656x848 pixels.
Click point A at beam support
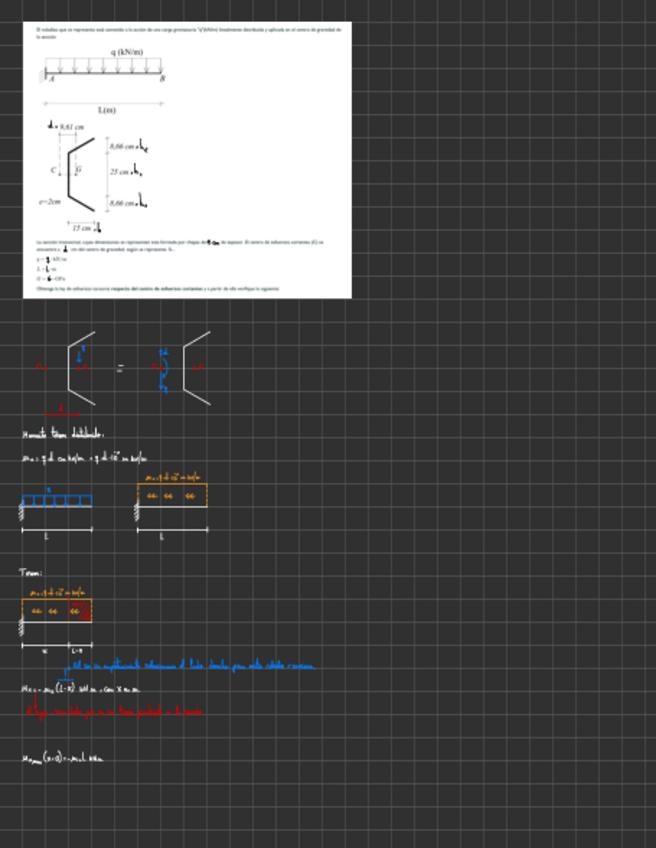pyautogui.click(x=51, y=80)
